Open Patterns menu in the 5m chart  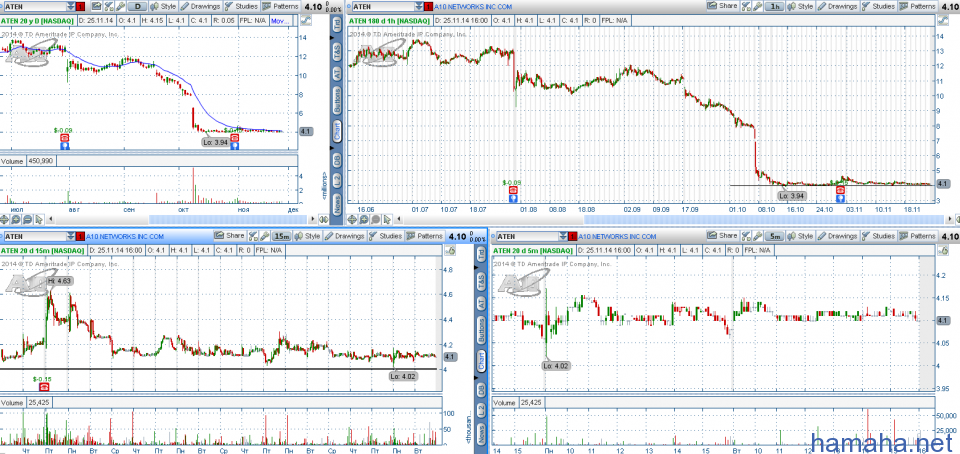pos(918,236)
